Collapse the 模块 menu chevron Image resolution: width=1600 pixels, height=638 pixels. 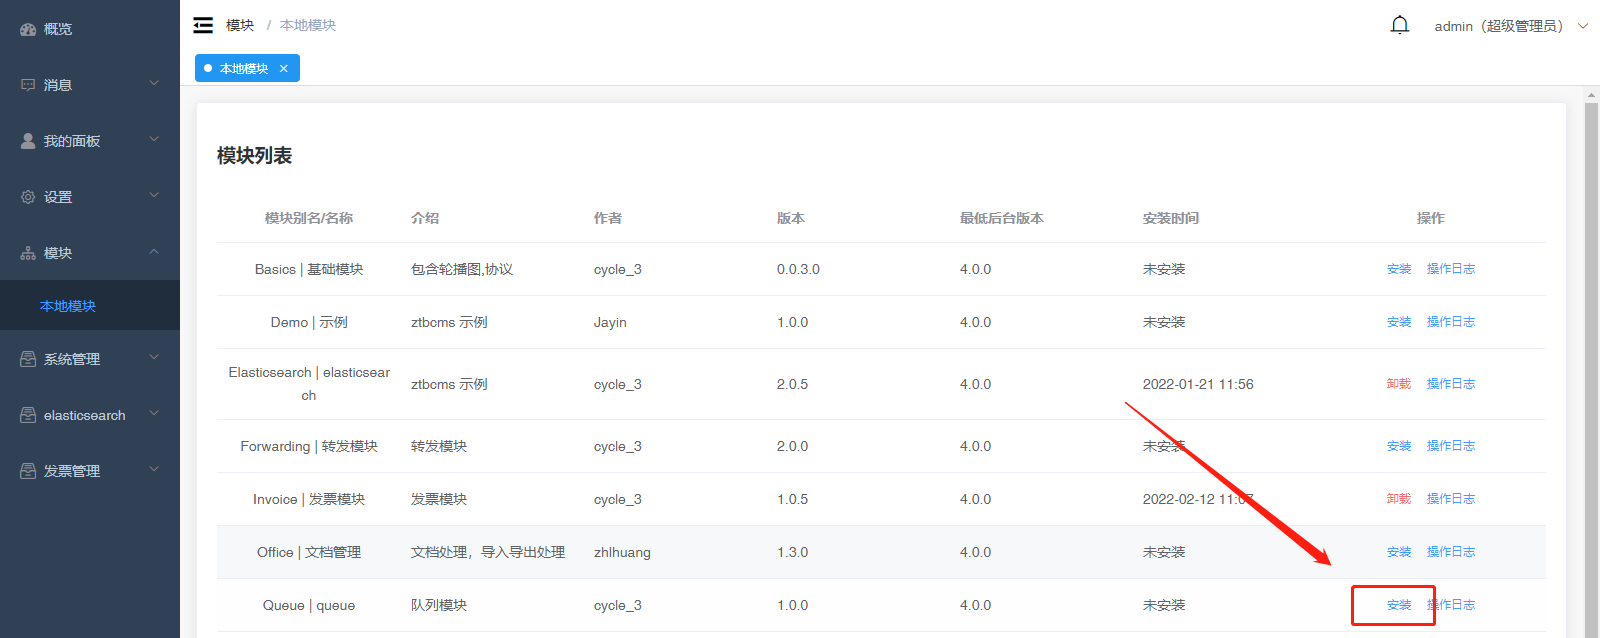tap(154, 251)
